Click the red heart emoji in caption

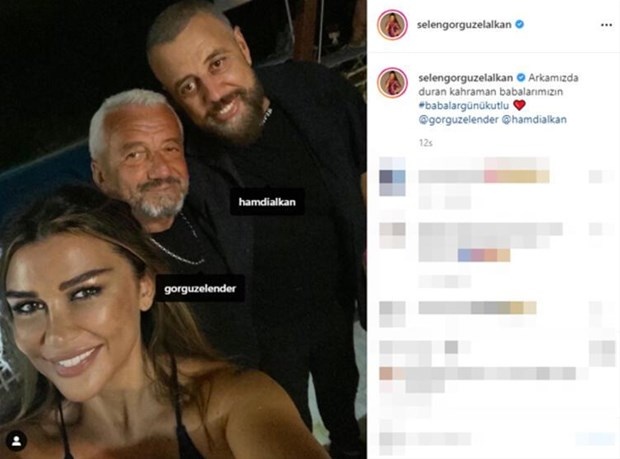(519, 105)
